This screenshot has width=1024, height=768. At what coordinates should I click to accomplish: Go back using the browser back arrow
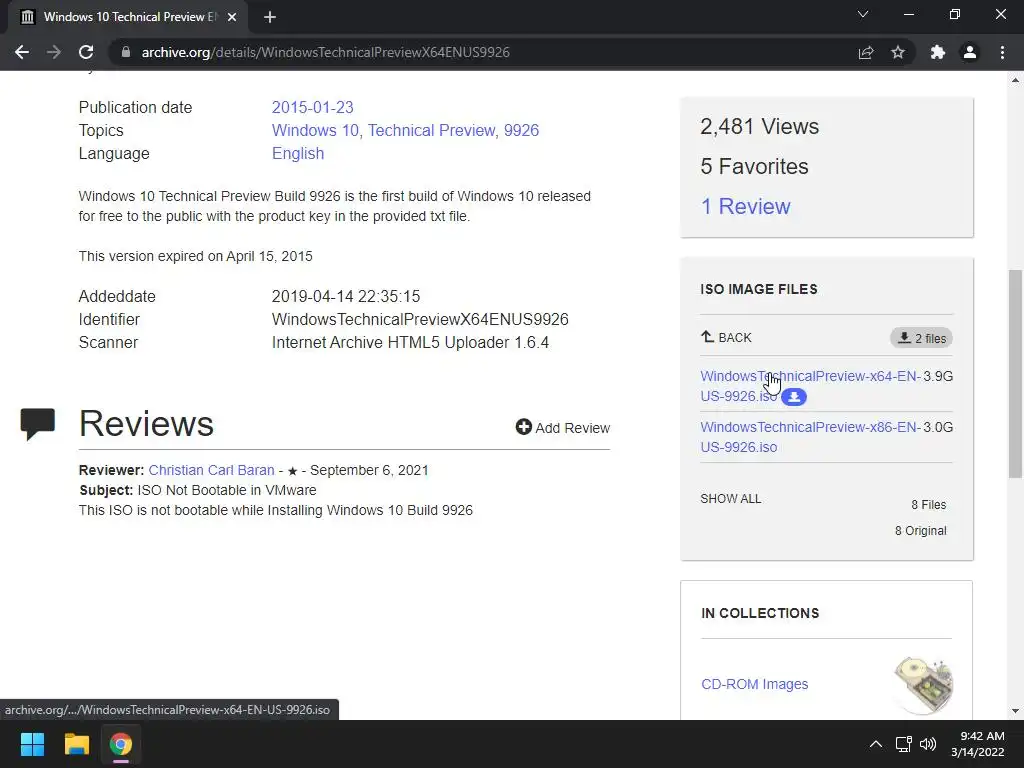[x=22, y=52]
